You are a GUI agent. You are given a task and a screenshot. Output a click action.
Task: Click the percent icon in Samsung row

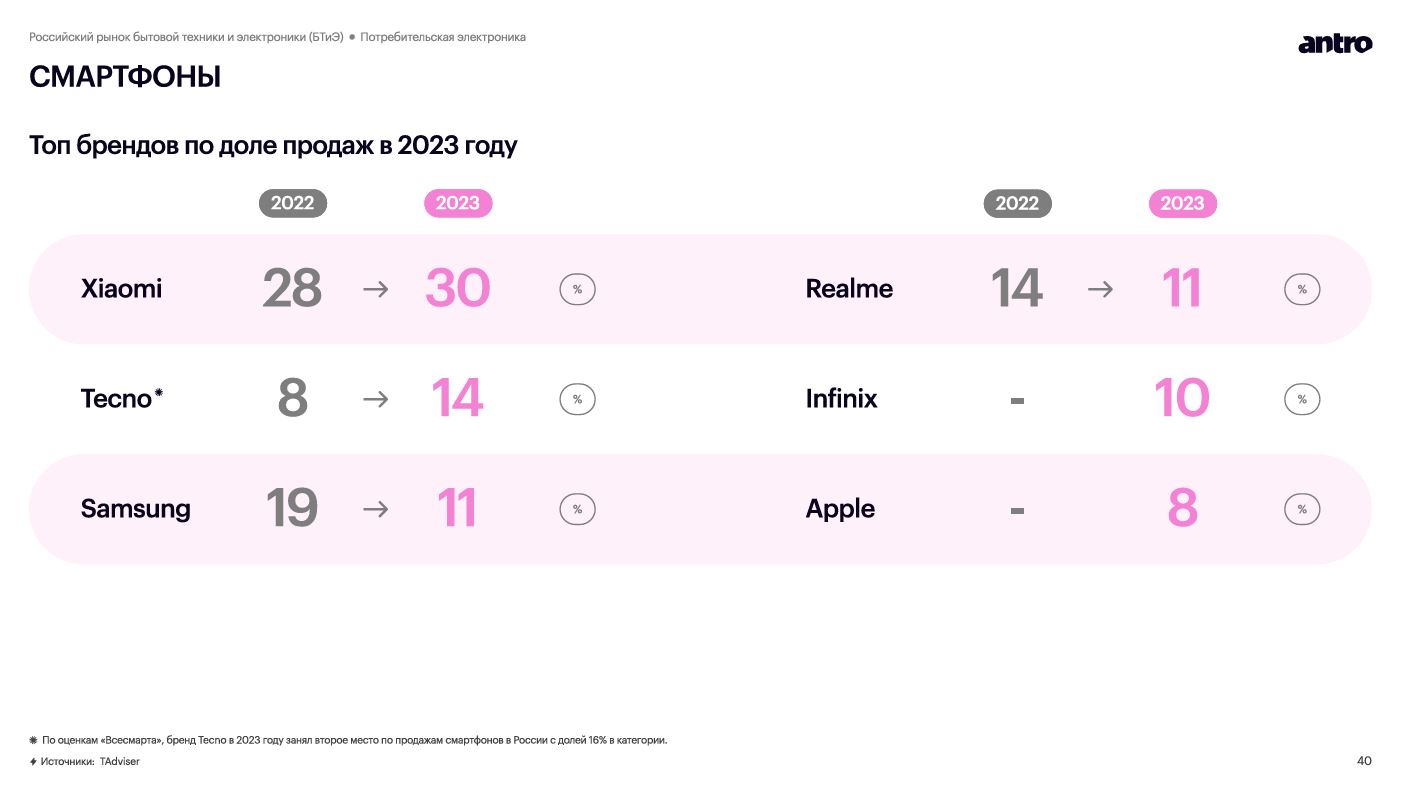577,509
